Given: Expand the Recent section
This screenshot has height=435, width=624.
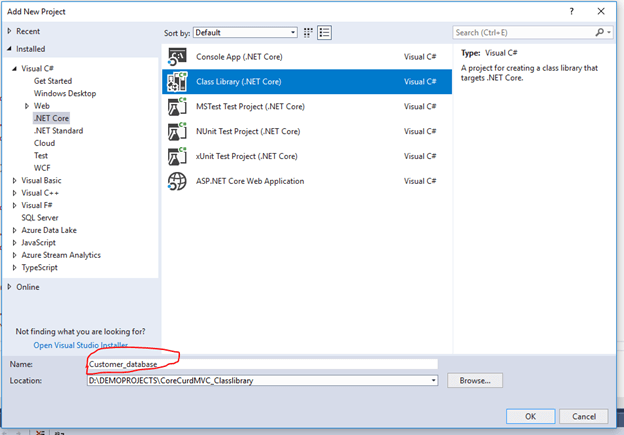Looking at the screenshot, I should point(9,31).
